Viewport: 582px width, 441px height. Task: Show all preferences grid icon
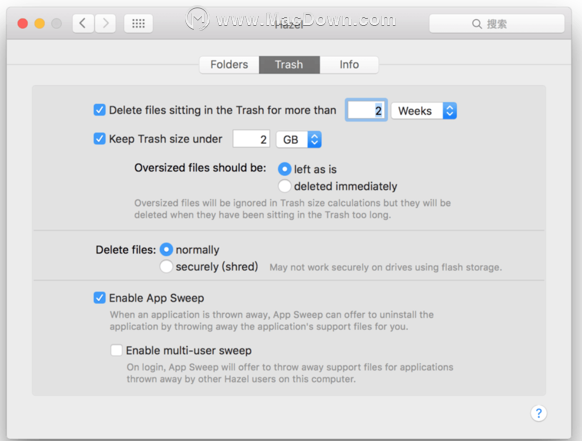coord(138,23)
